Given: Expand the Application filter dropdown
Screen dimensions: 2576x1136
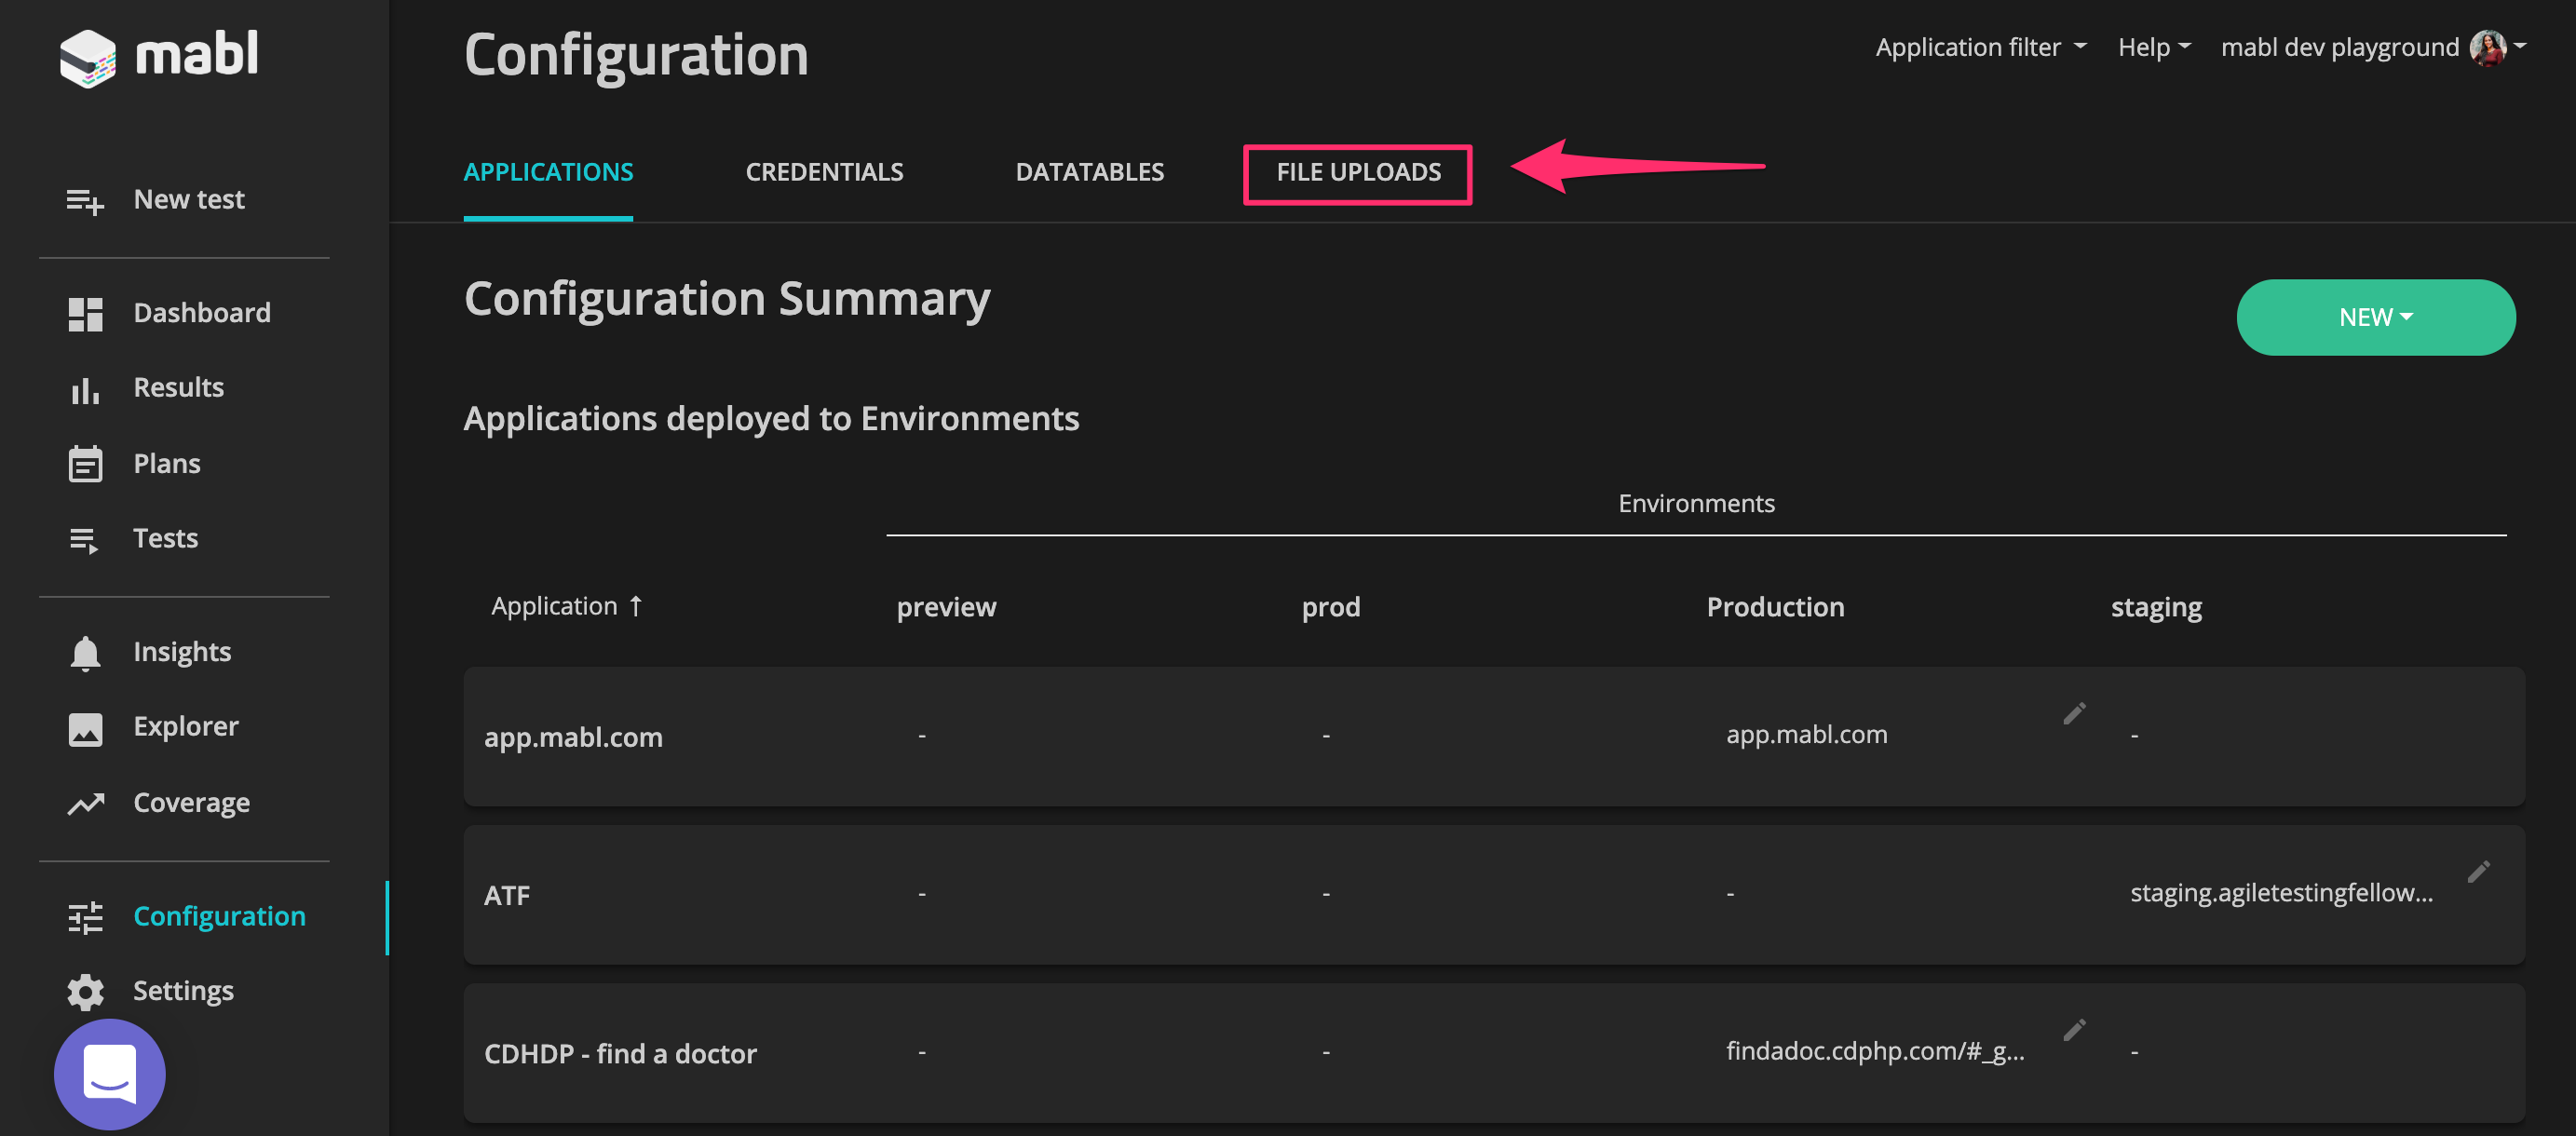Looking at the screenshot, I should tap(1980, 47).
